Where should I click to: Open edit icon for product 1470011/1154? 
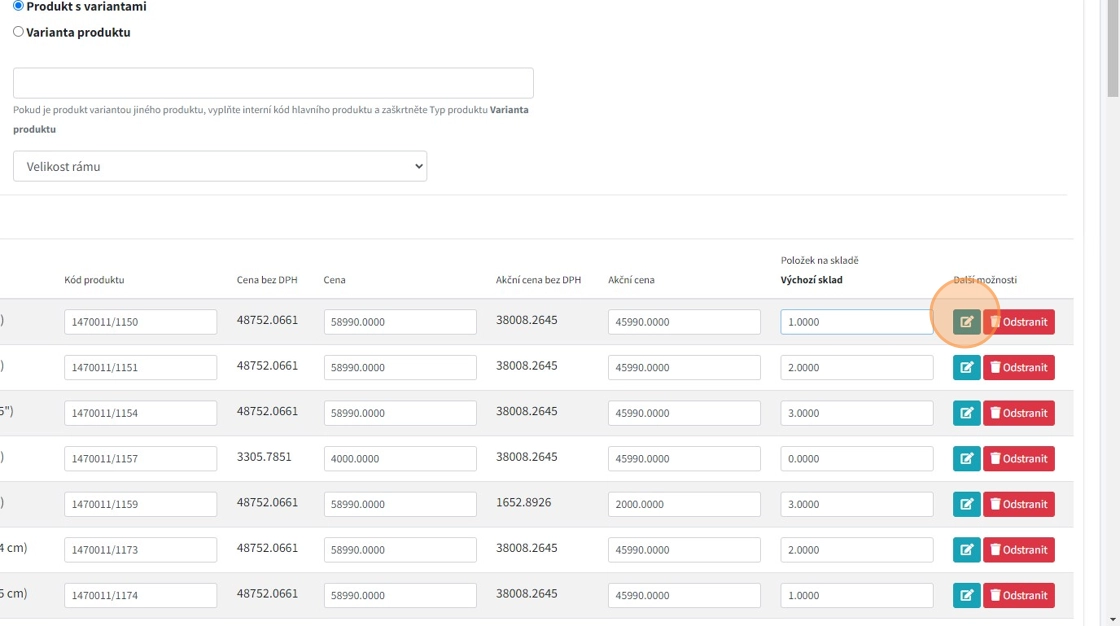click(966, 413)
